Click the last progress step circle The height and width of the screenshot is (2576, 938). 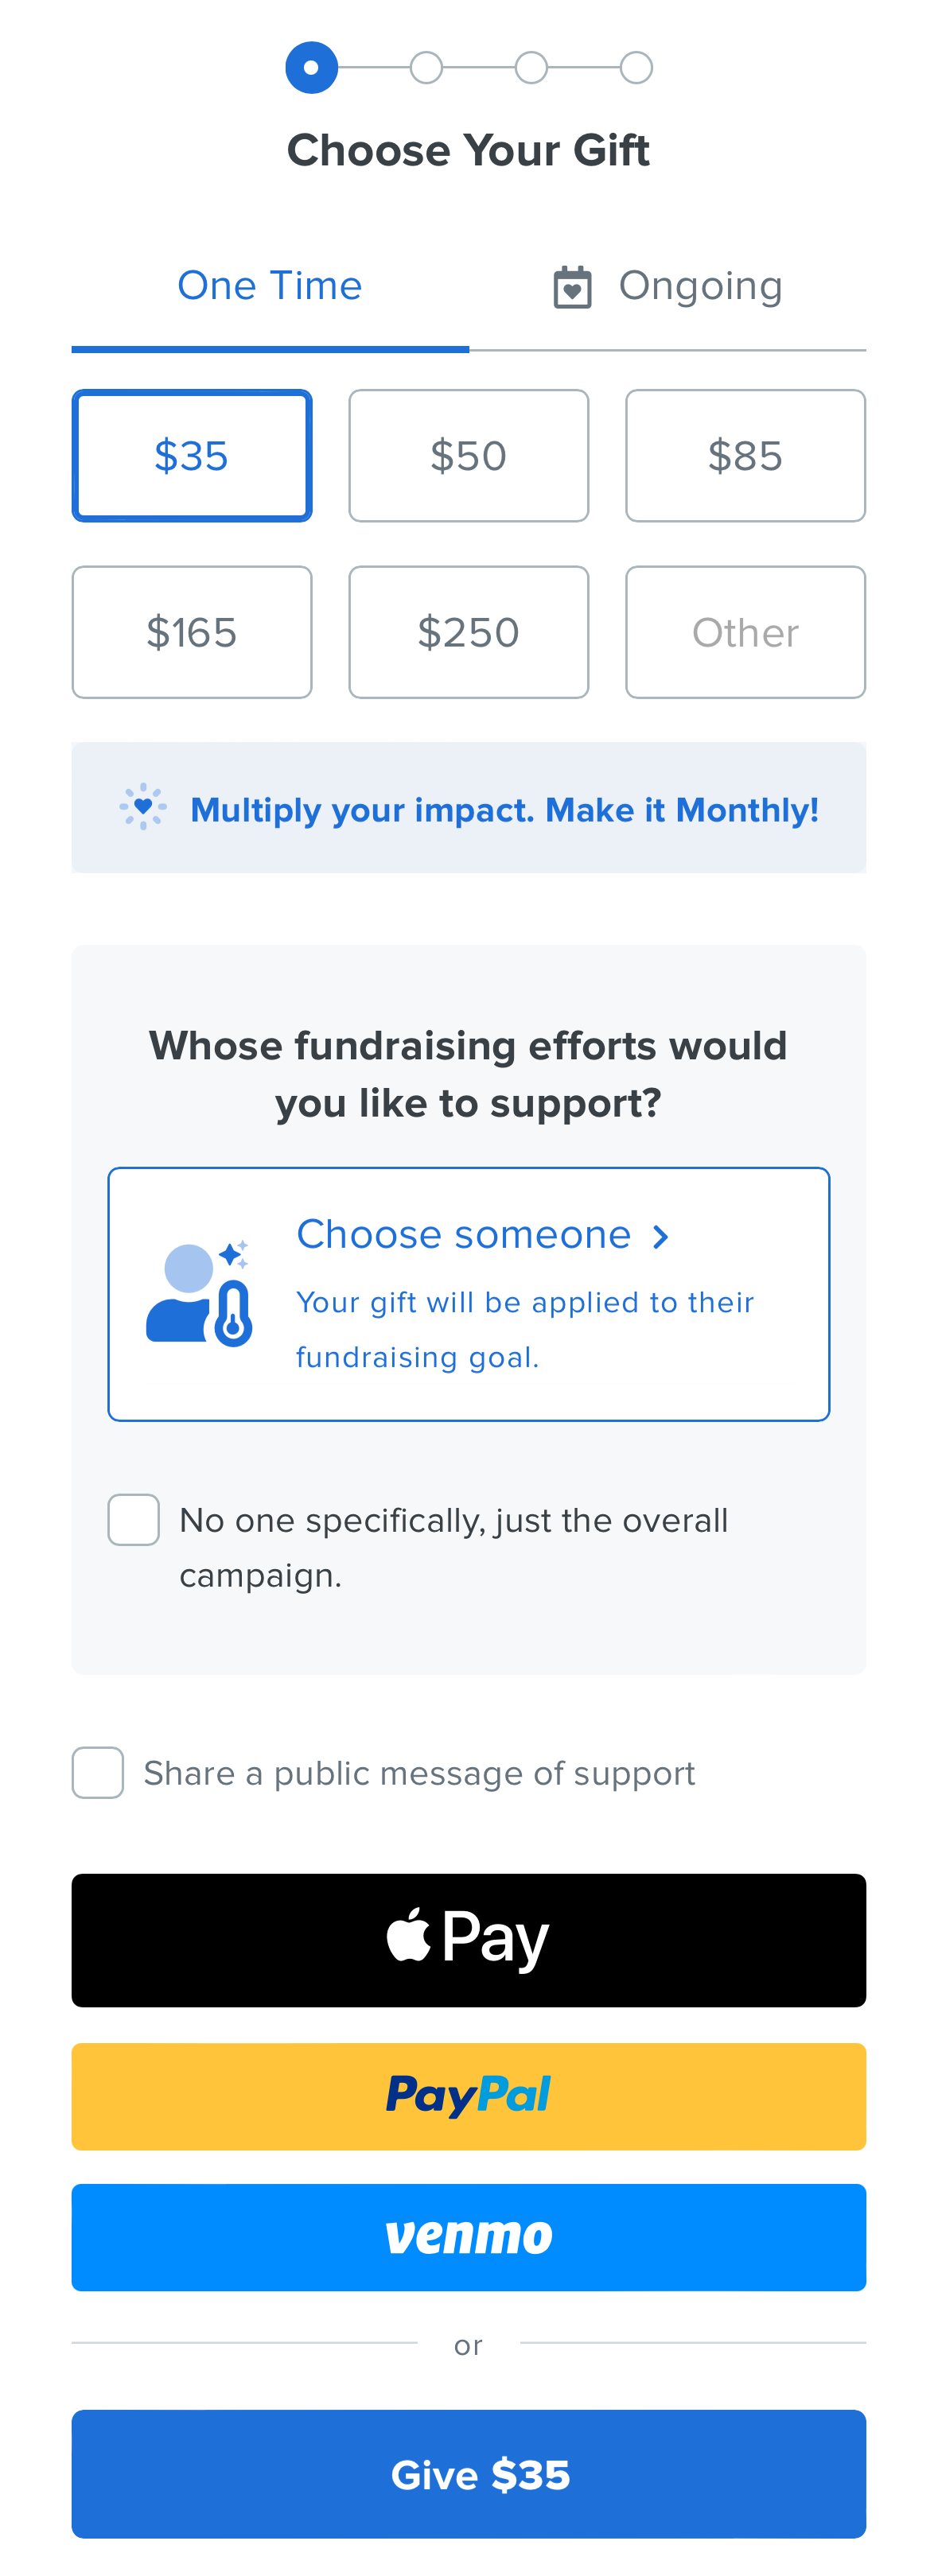click(x=636, y=68)
